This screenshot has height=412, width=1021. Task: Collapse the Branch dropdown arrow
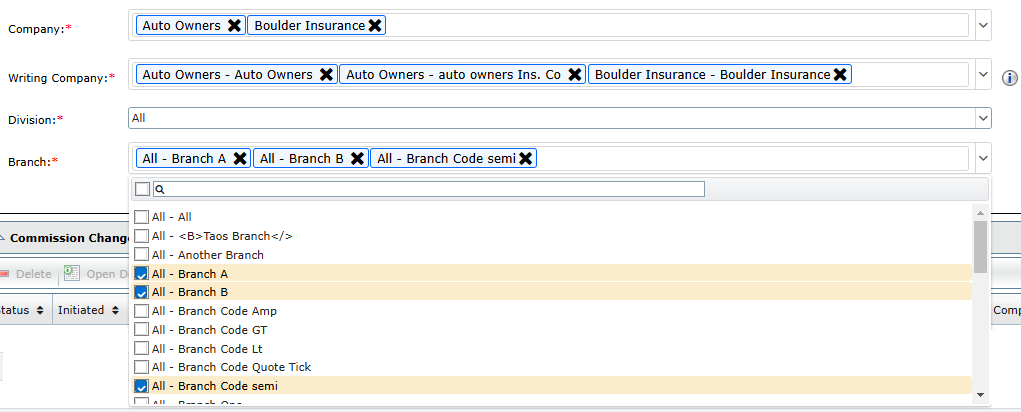pos(983,158)
